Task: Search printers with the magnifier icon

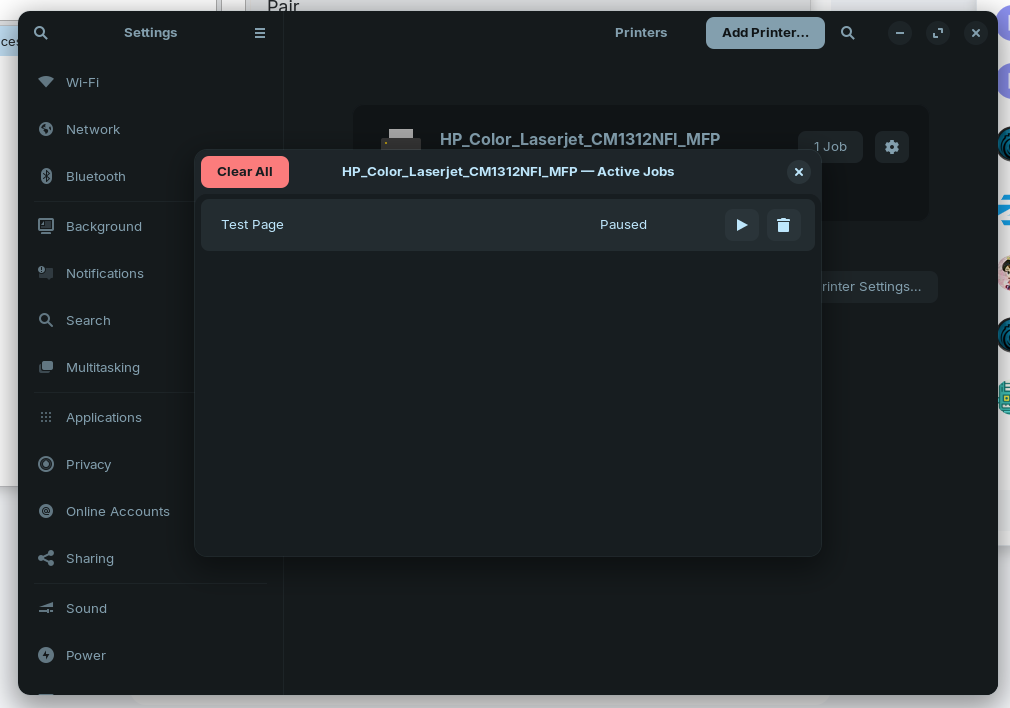Action: [x=848, y=33]
